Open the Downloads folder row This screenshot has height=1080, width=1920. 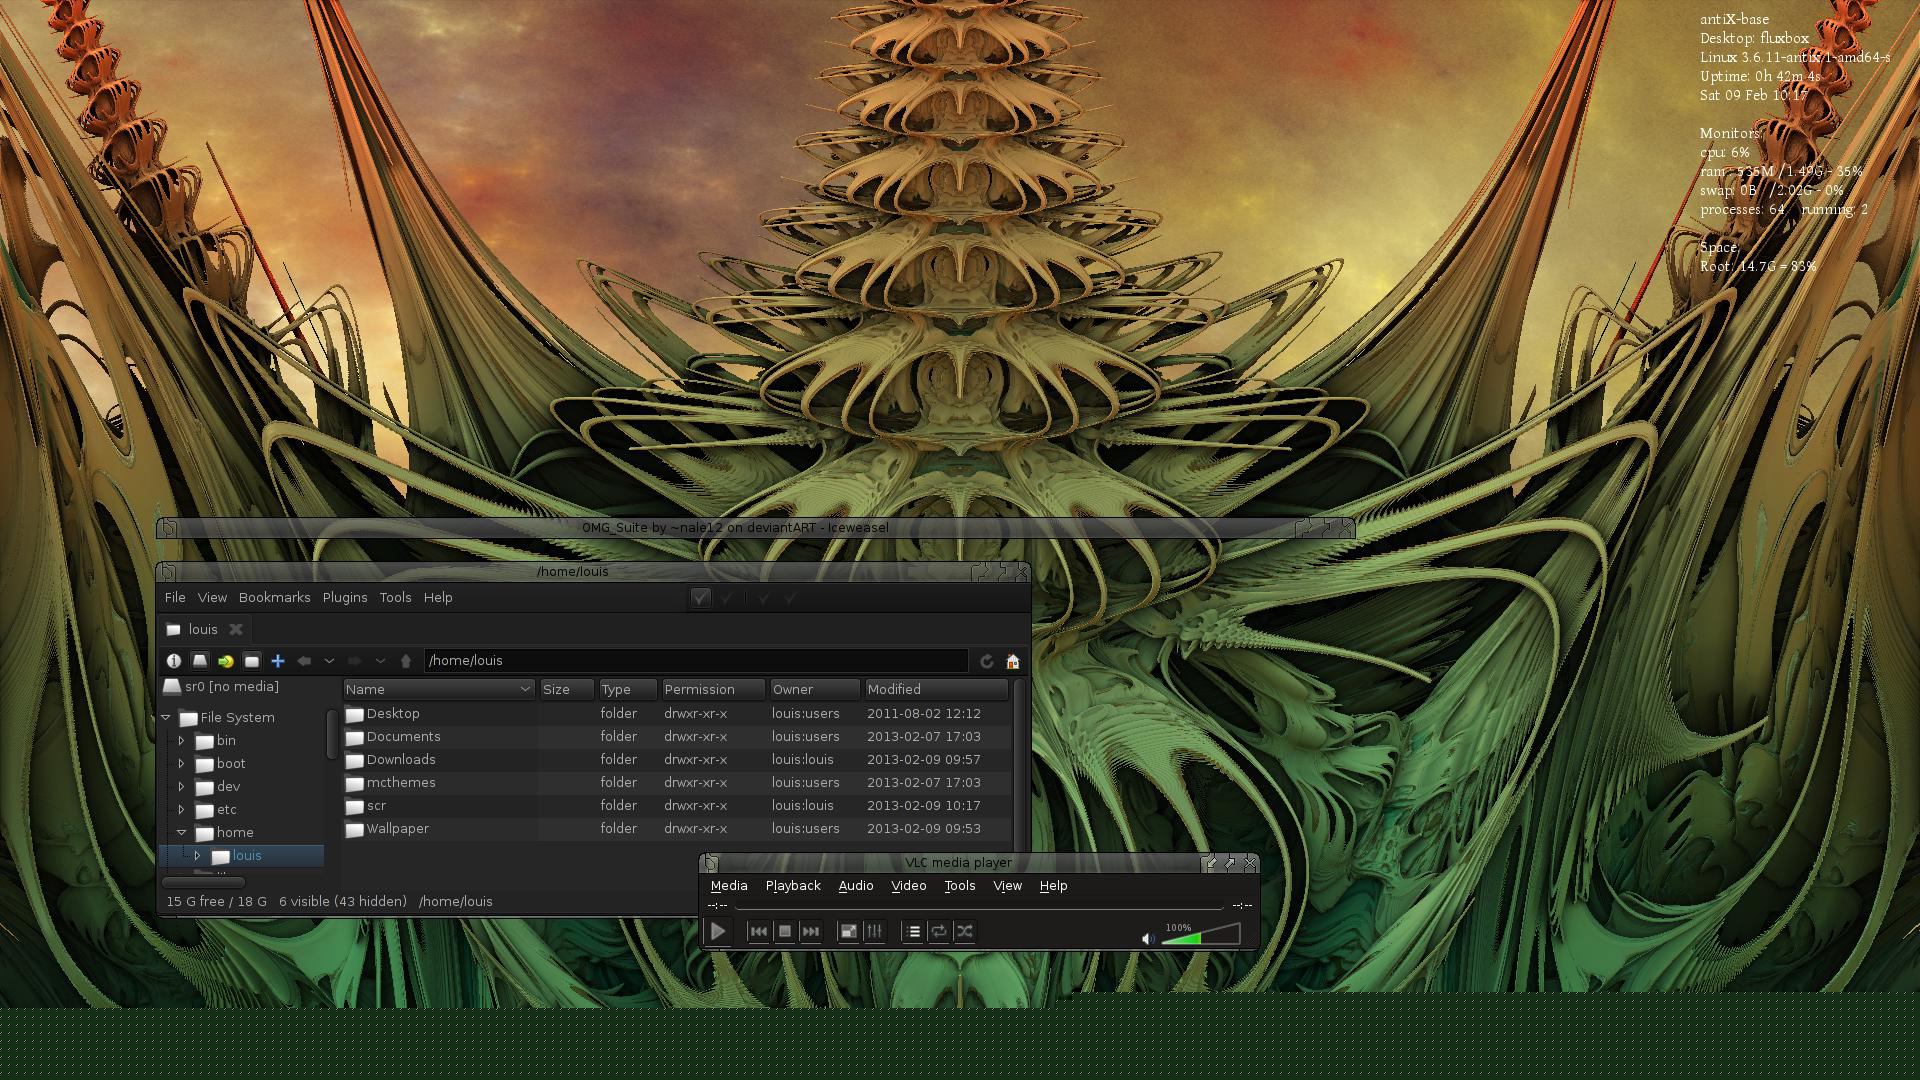[400, 759]
